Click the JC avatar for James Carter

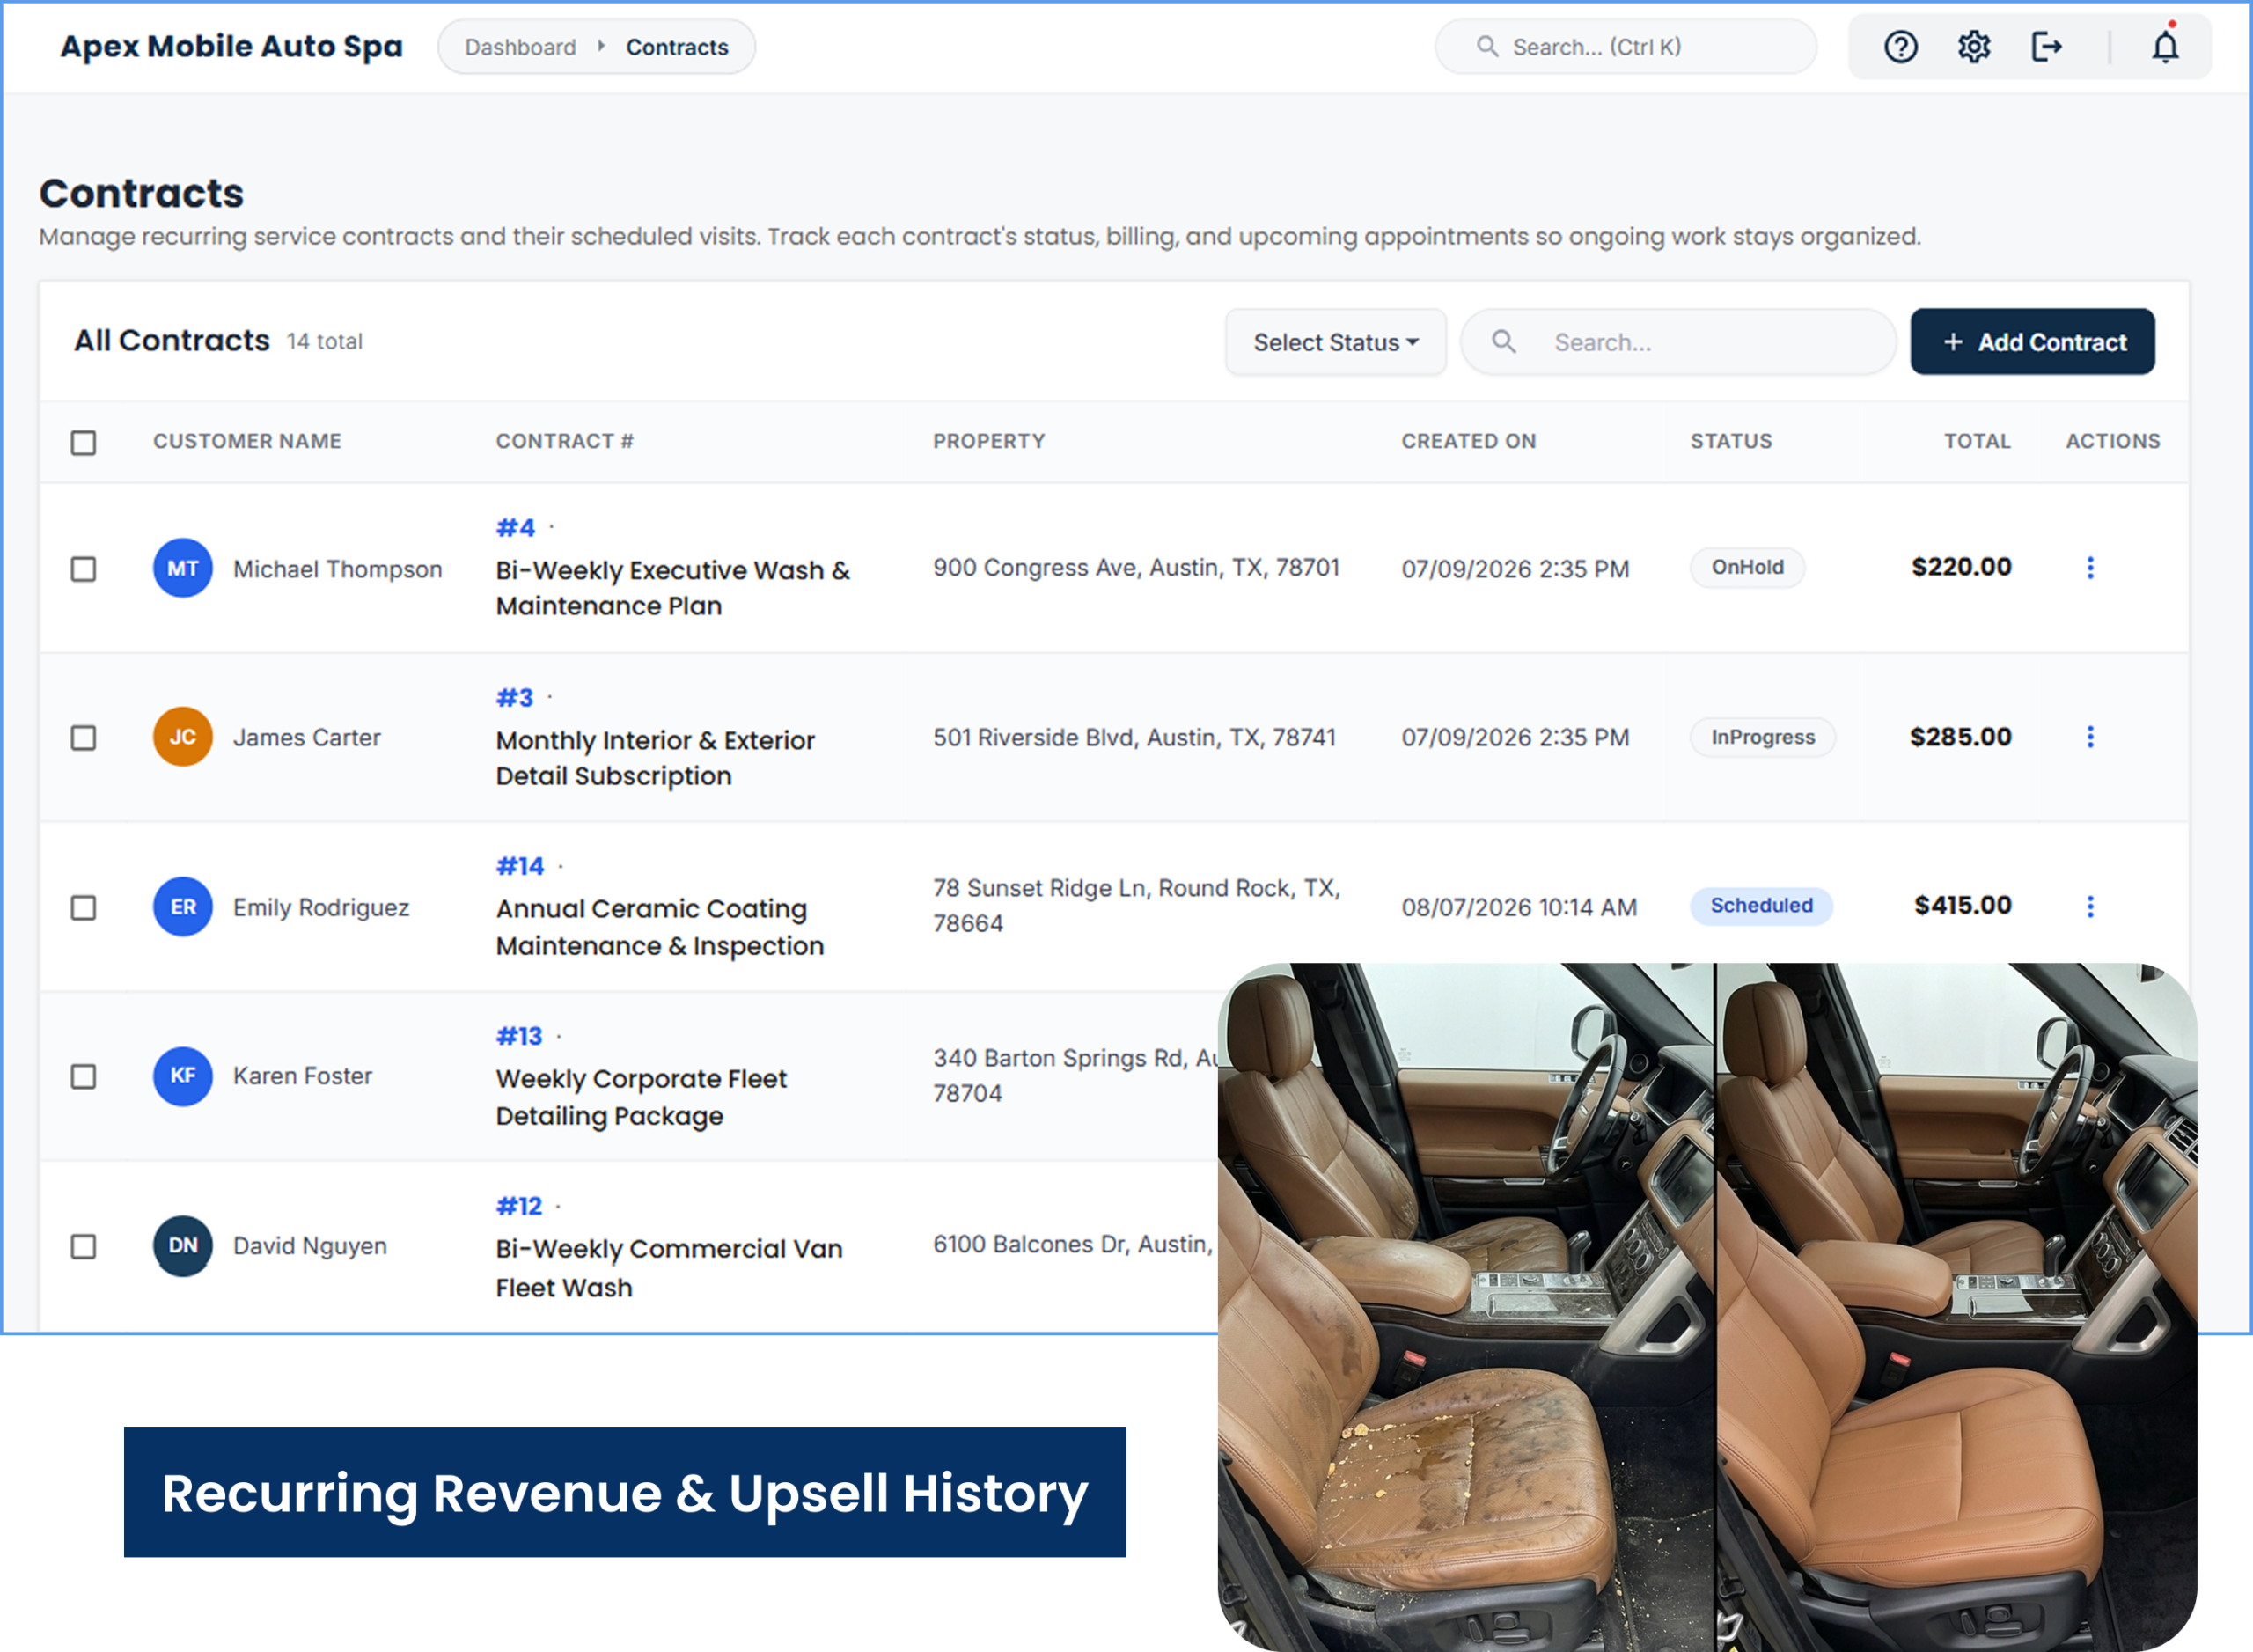click(x=183, y=737)
